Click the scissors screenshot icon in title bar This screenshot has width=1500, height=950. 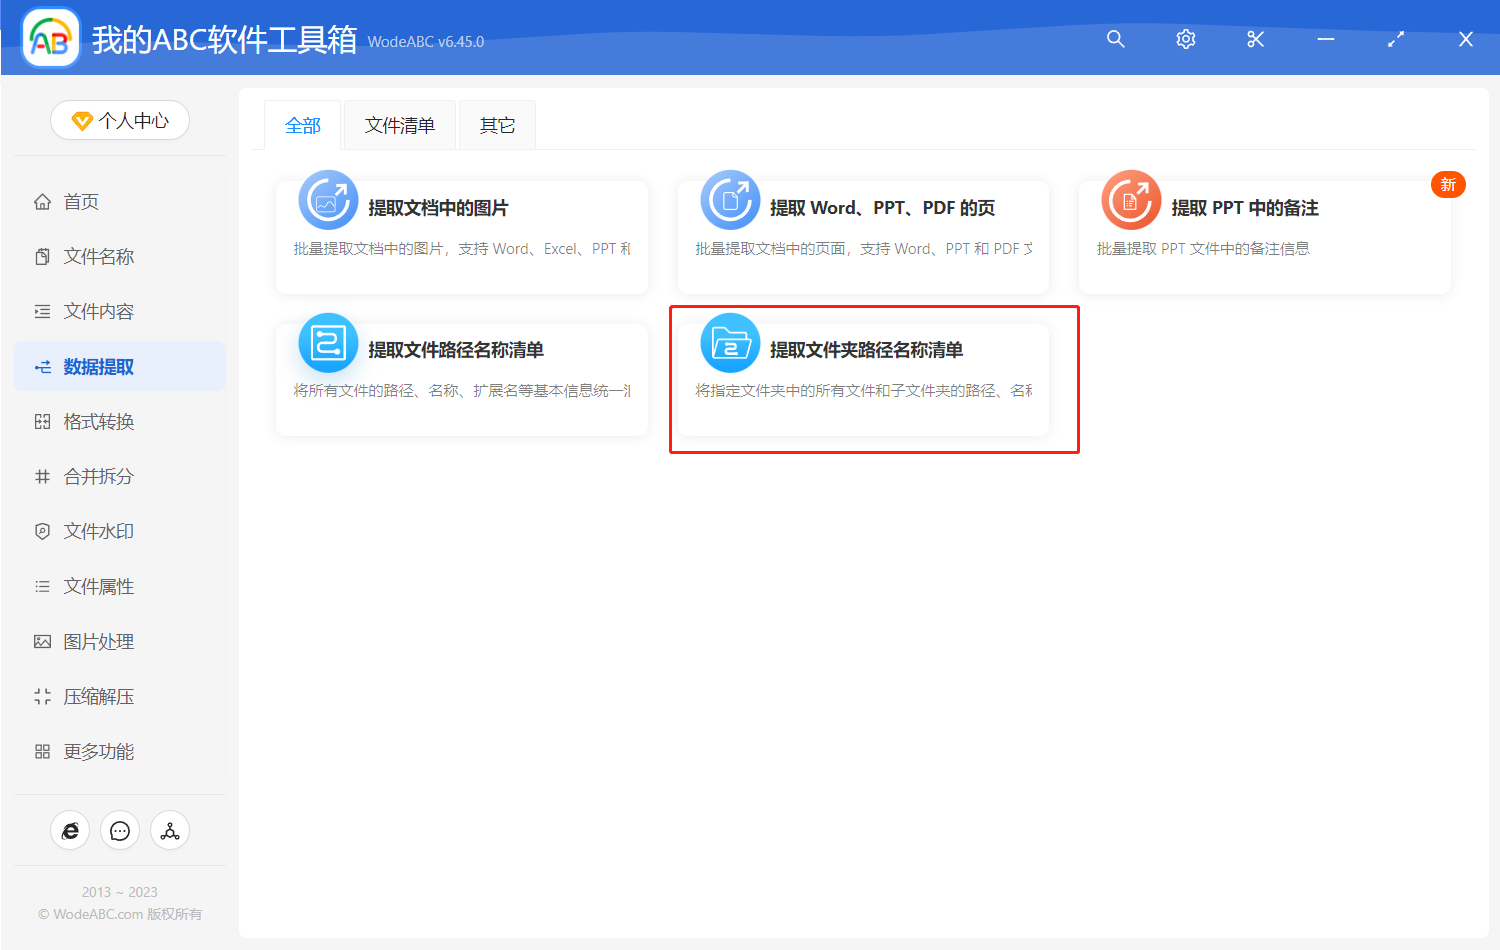(x=1255, y=39)
